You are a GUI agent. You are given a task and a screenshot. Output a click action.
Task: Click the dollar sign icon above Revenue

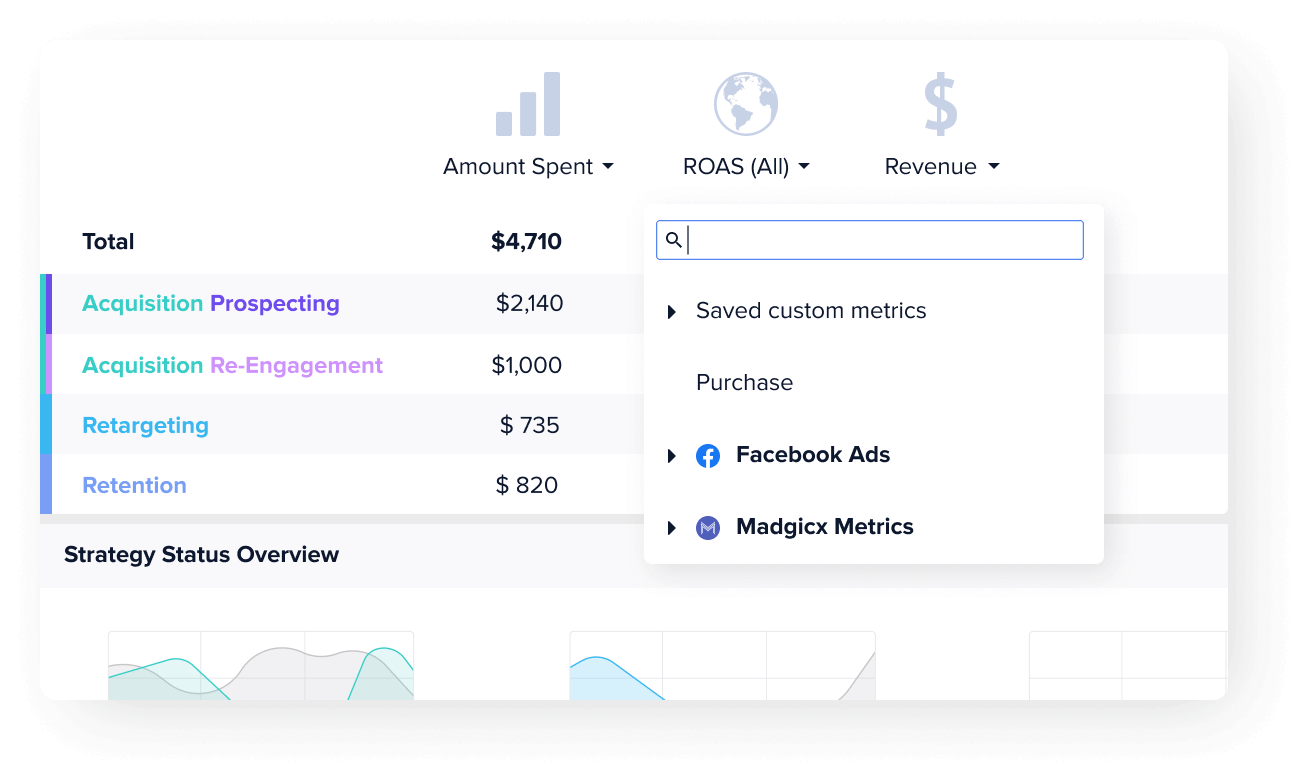click(x=941, y=104)
